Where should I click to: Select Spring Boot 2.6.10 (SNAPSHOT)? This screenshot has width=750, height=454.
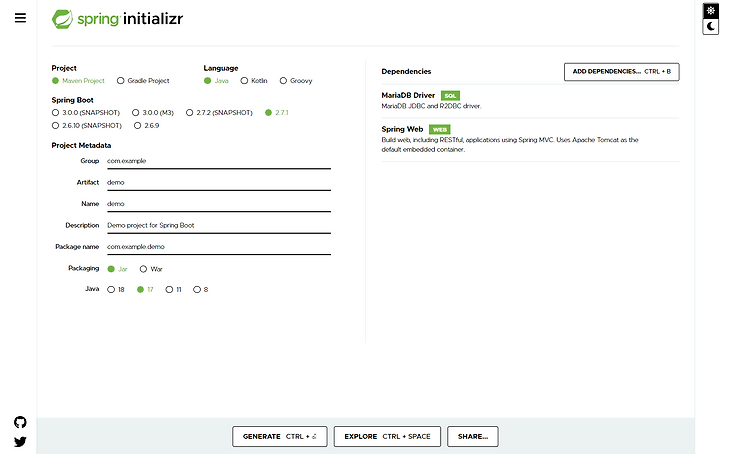pos(87,126)
